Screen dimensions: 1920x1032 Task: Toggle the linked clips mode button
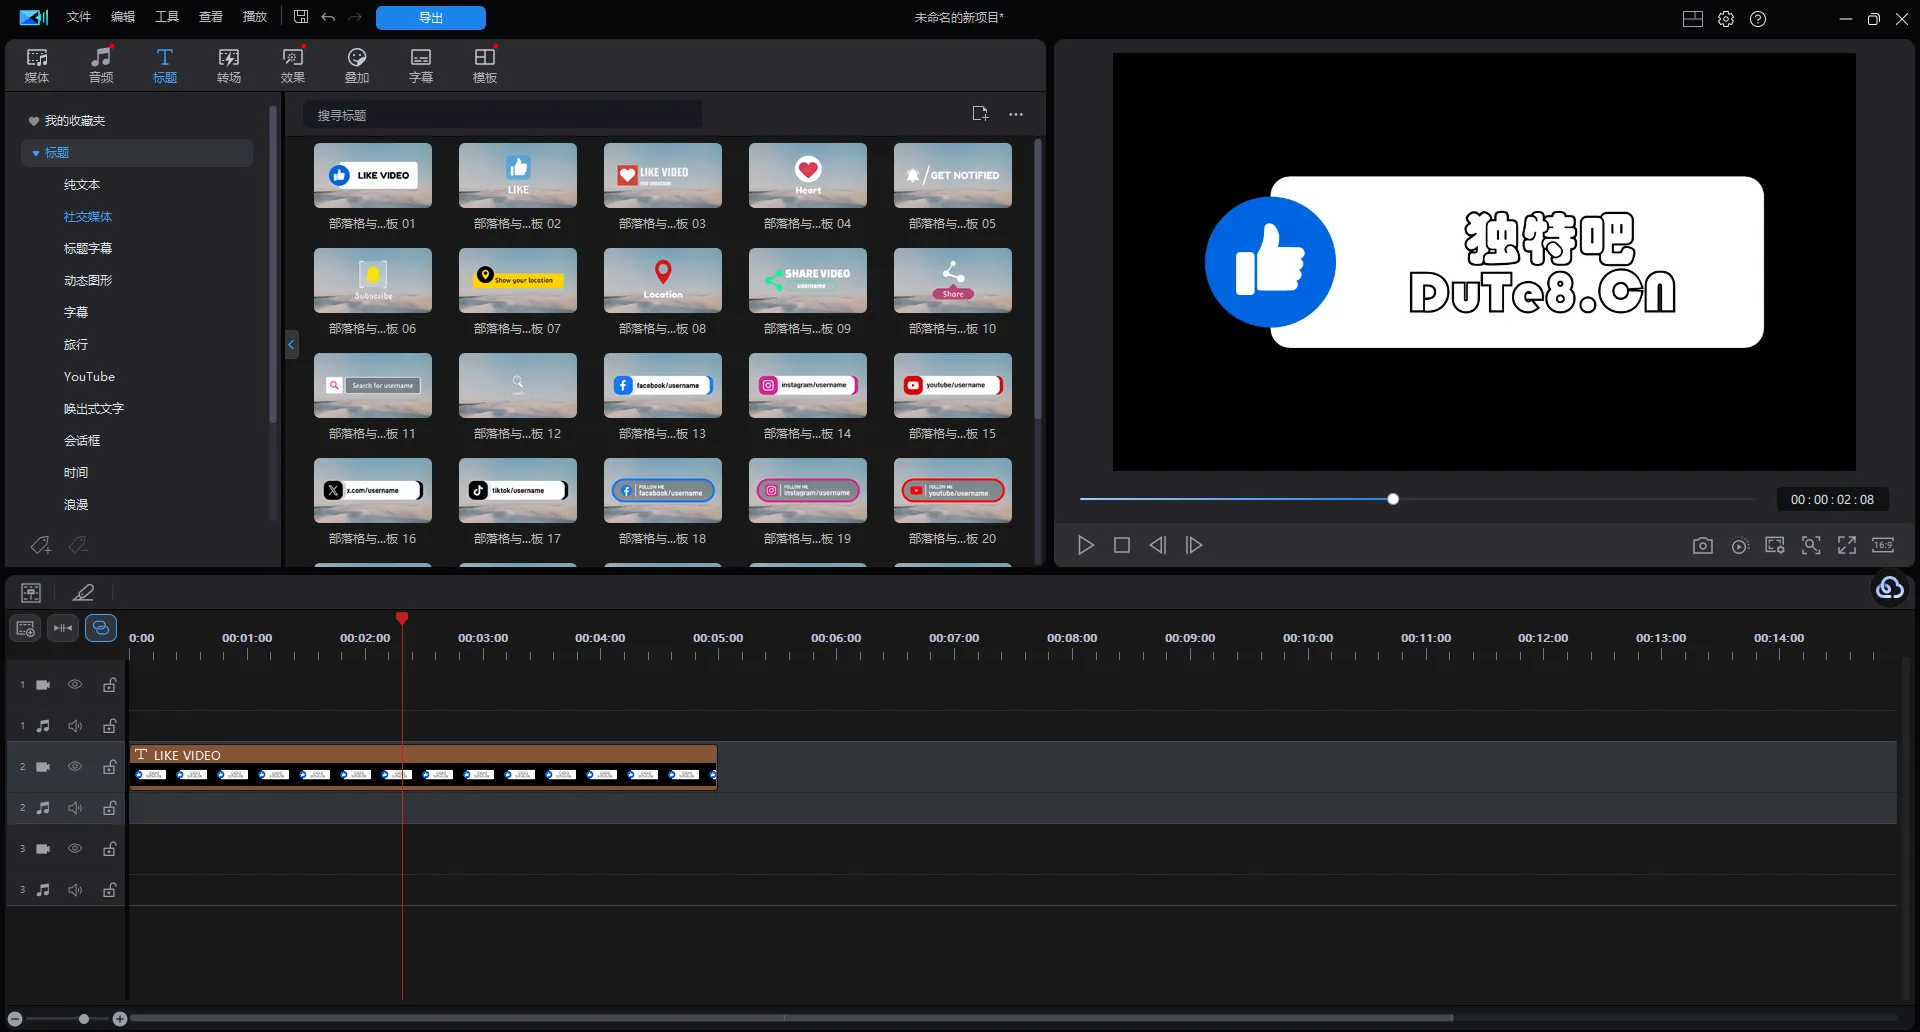(101, 628)
